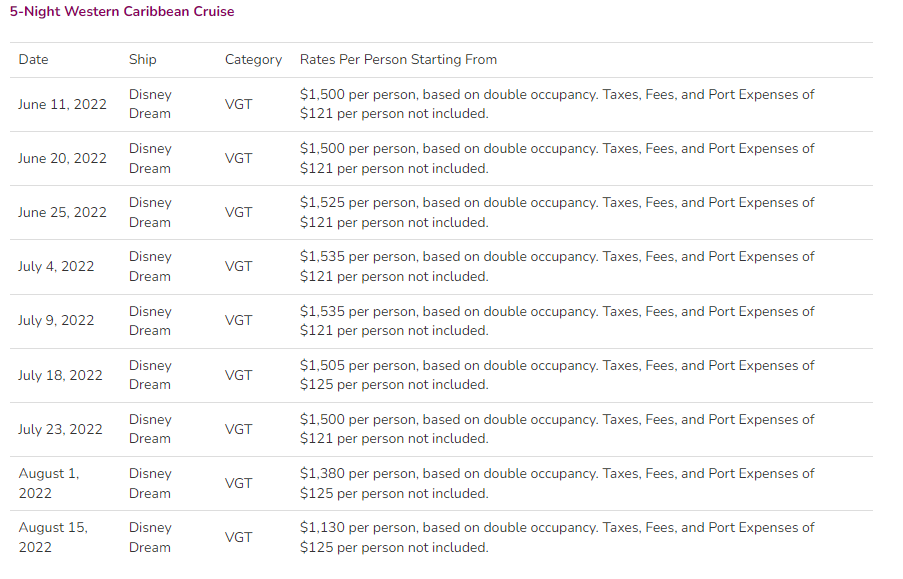Viewport: 903px width, 579px height.
Task: Click VGT category in July 4 row
Action: [x=238, y=267]
